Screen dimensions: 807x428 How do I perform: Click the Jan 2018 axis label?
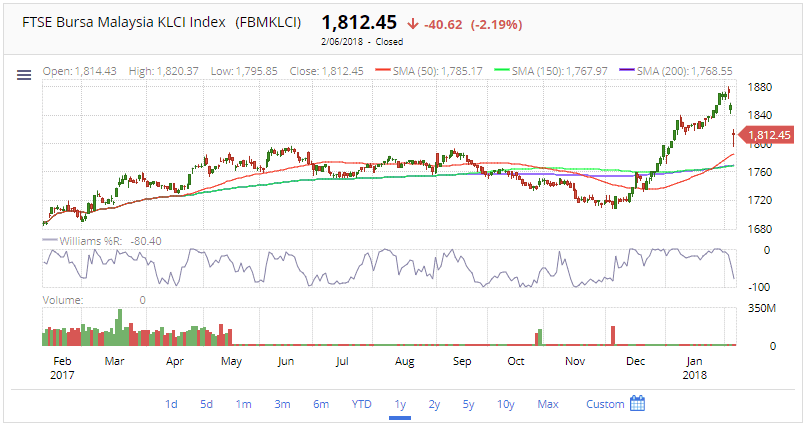[694, 368]
